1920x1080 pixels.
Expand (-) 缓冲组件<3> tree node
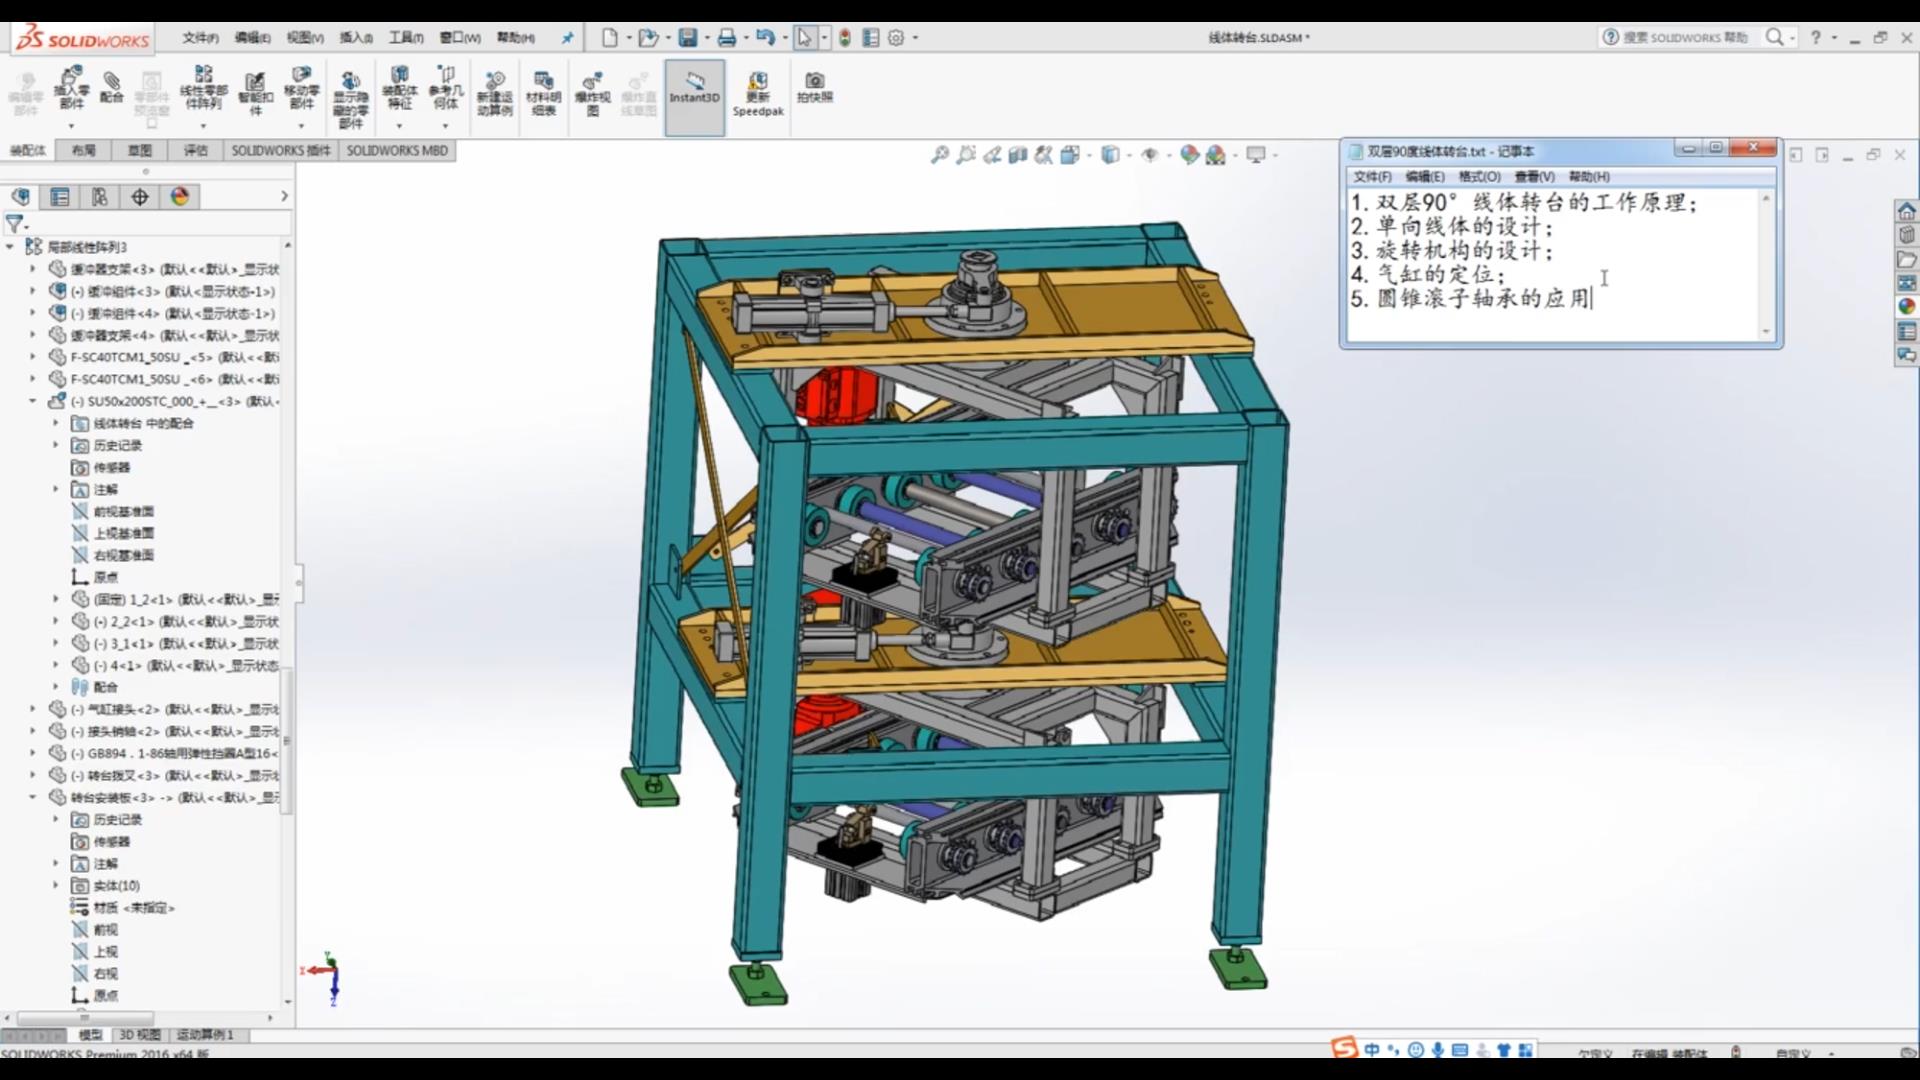(33, 291)
